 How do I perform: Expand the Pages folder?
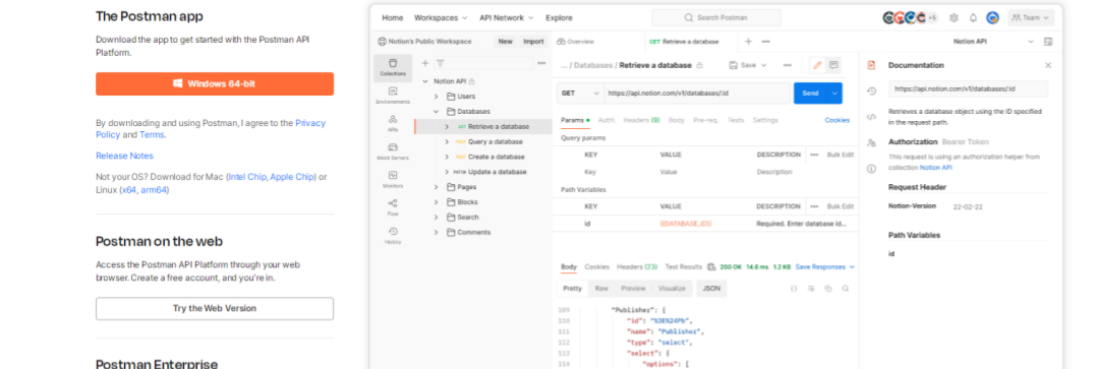click(436, 187)
